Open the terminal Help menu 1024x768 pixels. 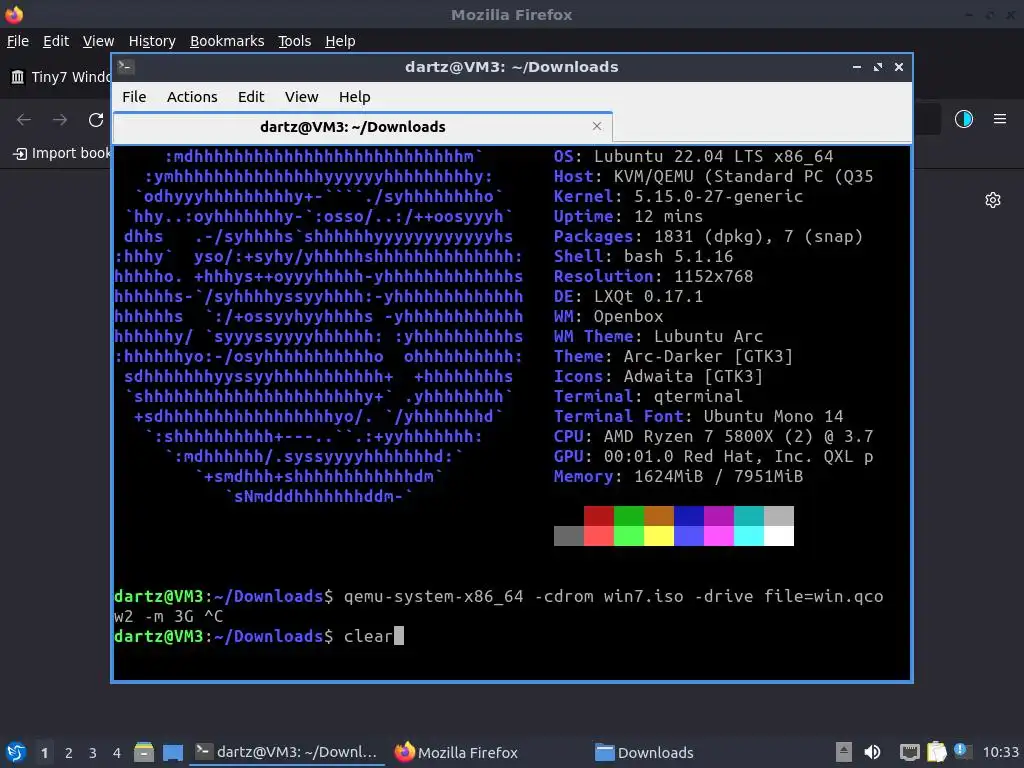tap(355, 97)
